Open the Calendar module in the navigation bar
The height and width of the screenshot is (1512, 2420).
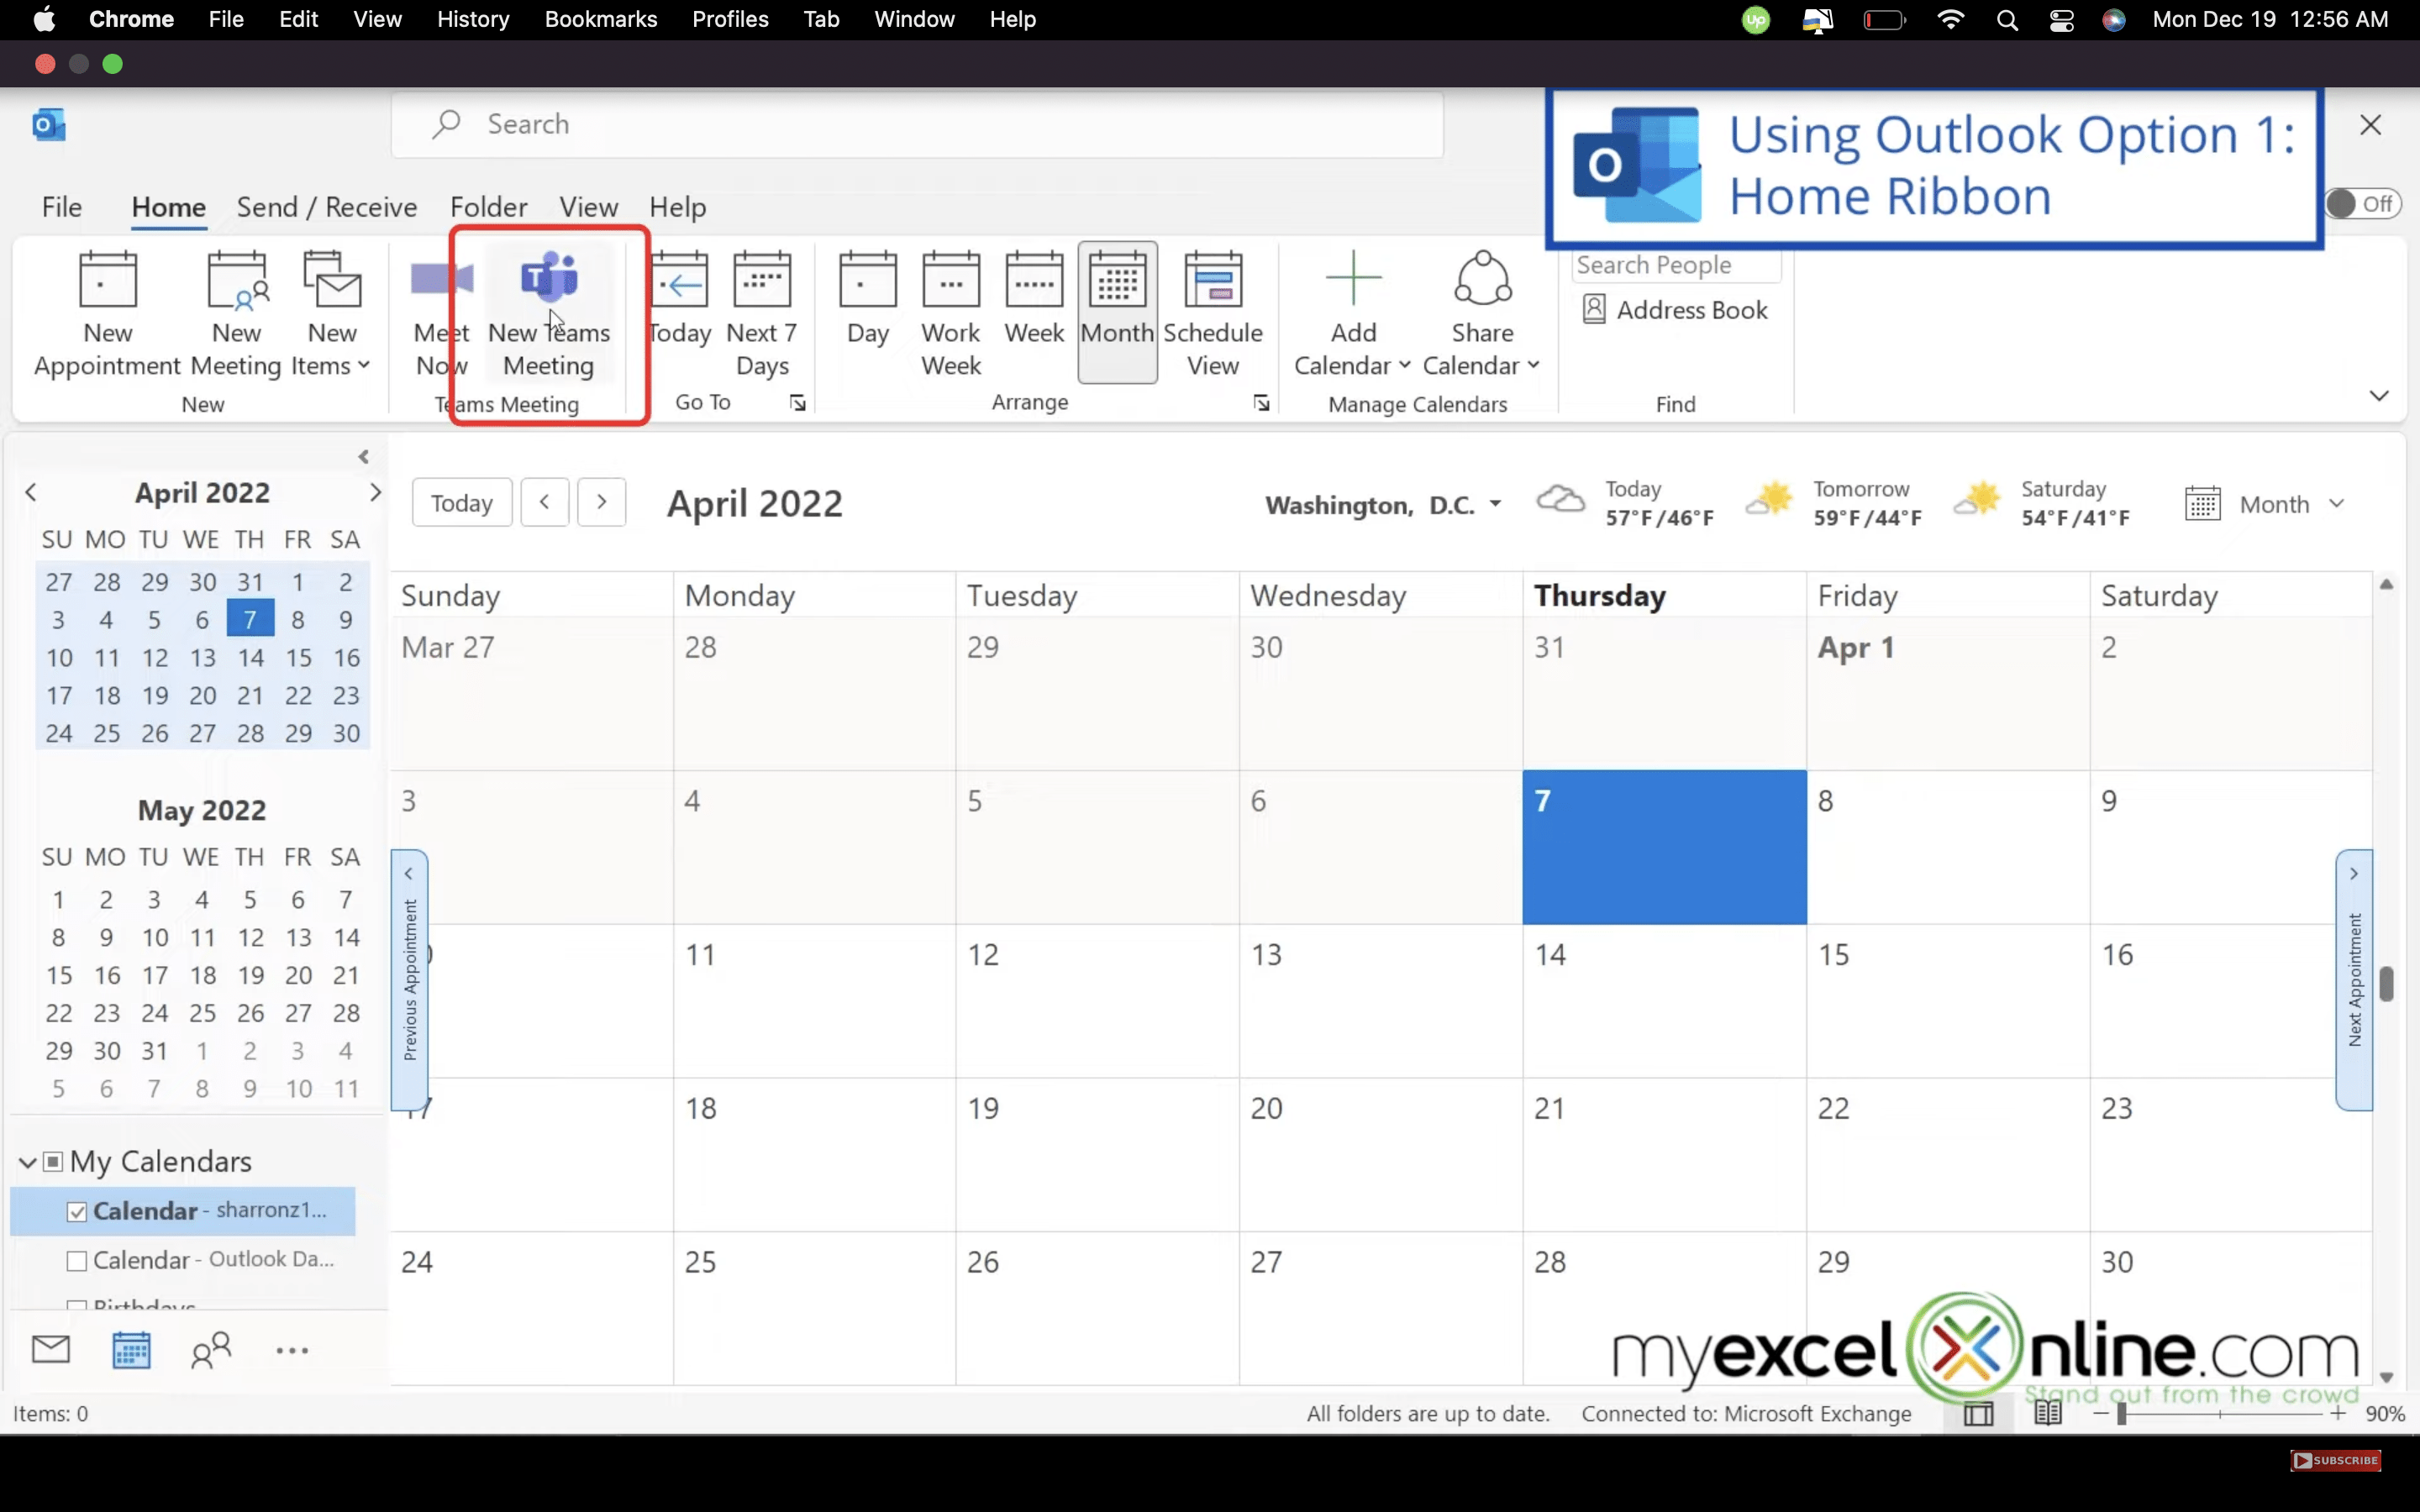point(131,1350)
